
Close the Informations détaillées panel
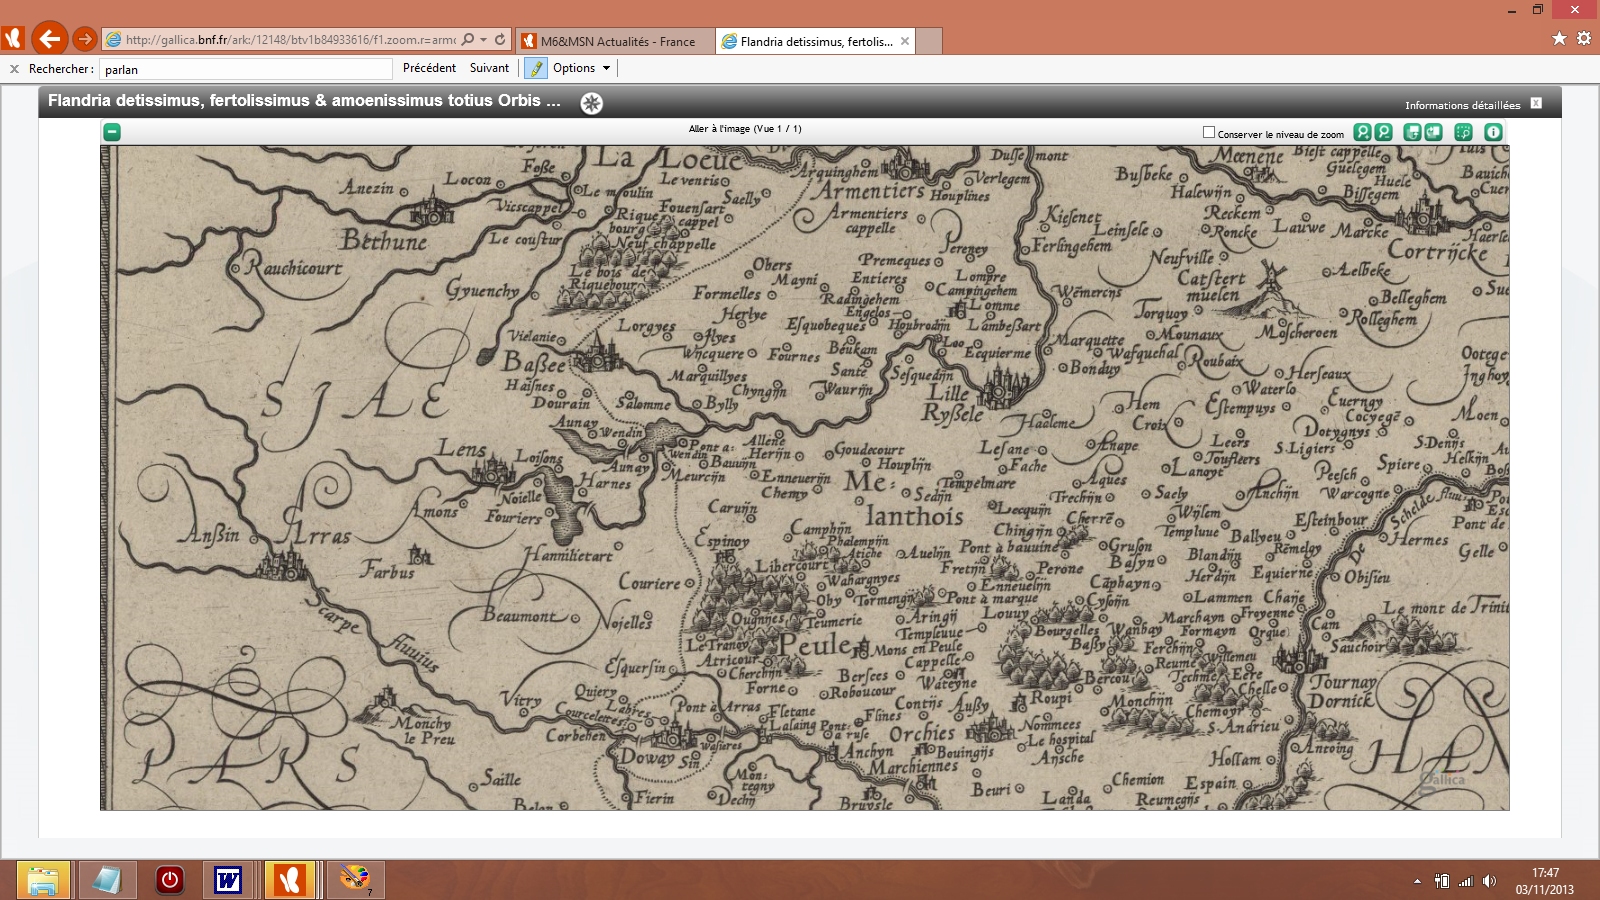(1536, 103)
